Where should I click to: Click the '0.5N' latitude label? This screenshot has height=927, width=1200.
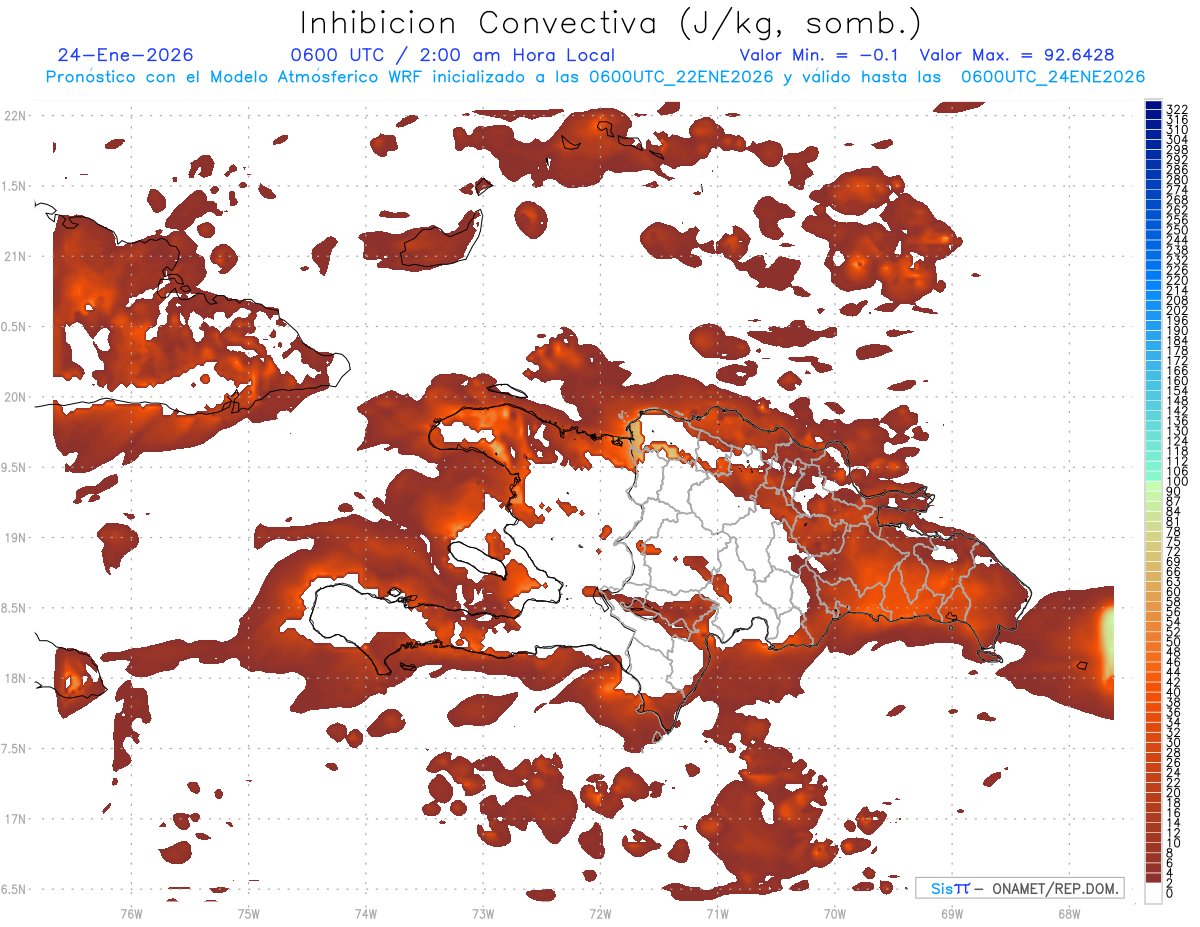15,327
